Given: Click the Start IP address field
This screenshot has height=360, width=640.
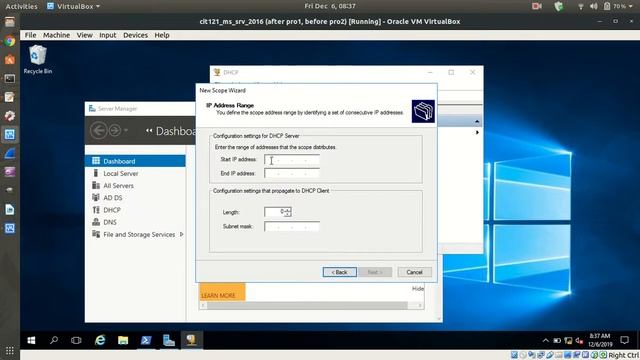Looking at the screenshot, I should (291, 160).
